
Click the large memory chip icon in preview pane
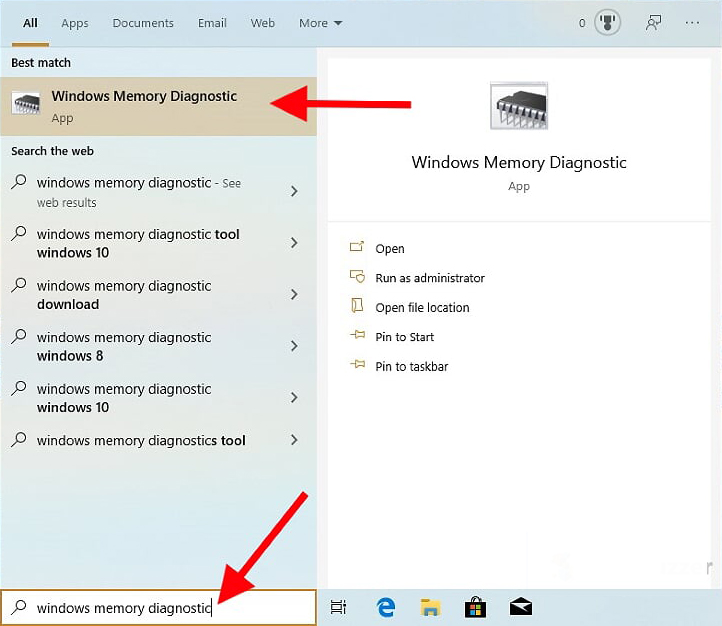coord(519,106)
